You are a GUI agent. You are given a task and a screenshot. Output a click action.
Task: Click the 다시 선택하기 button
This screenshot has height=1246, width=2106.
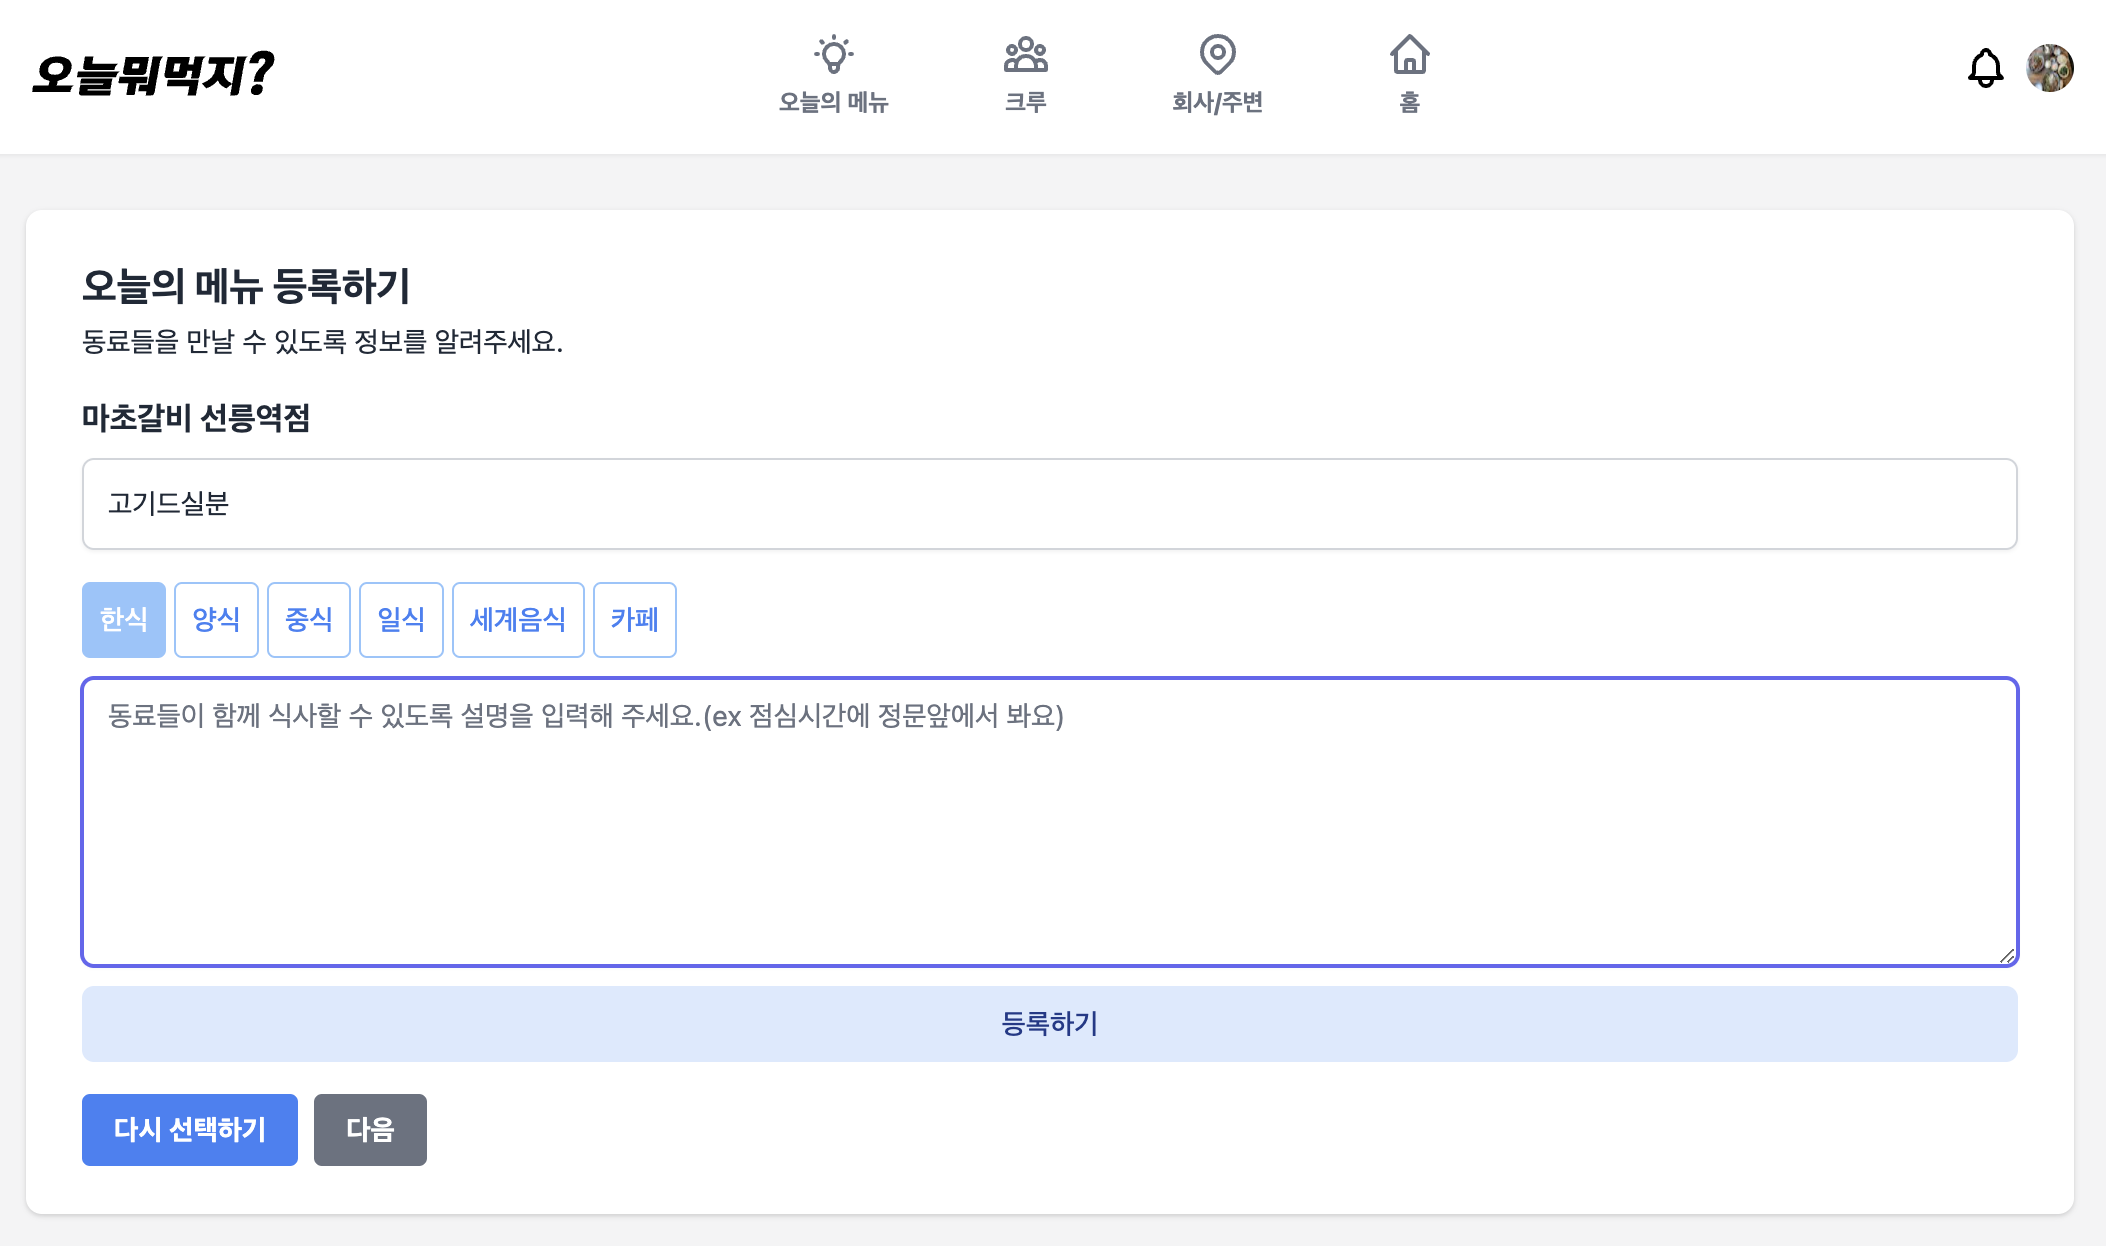point(190,1130)
